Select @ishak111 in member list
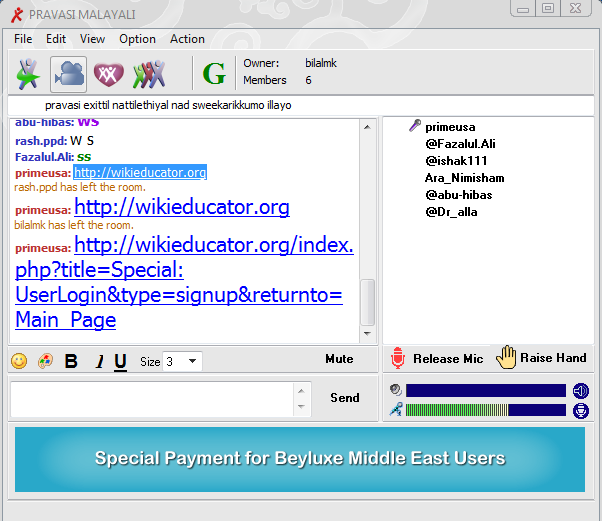 coord(456,161)
